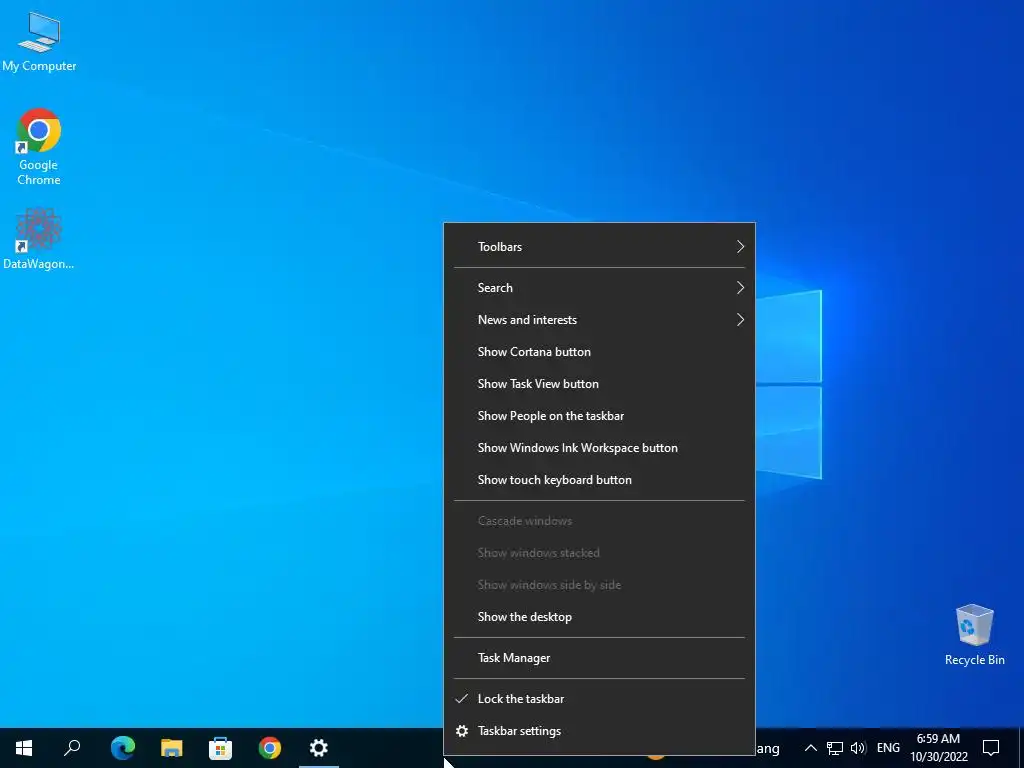Choose Show the desktop
The image size is (1024, 768).
(x=600, y=617)
